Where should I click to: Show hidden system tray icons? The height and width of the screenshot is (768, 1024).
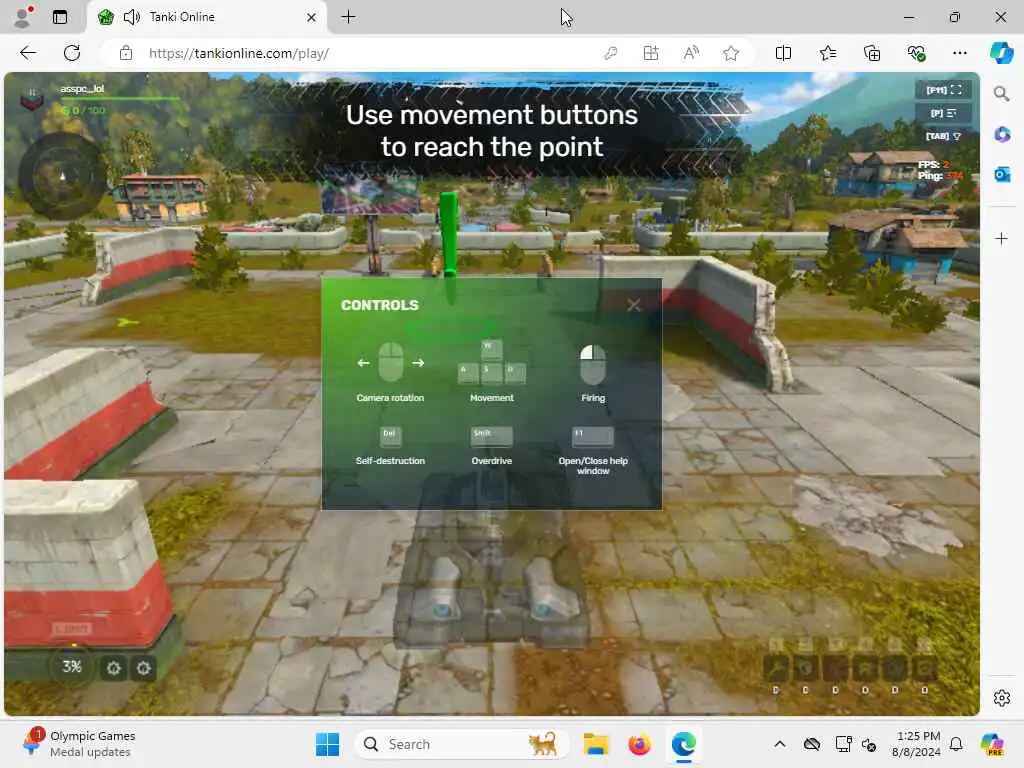pos(780,744)
